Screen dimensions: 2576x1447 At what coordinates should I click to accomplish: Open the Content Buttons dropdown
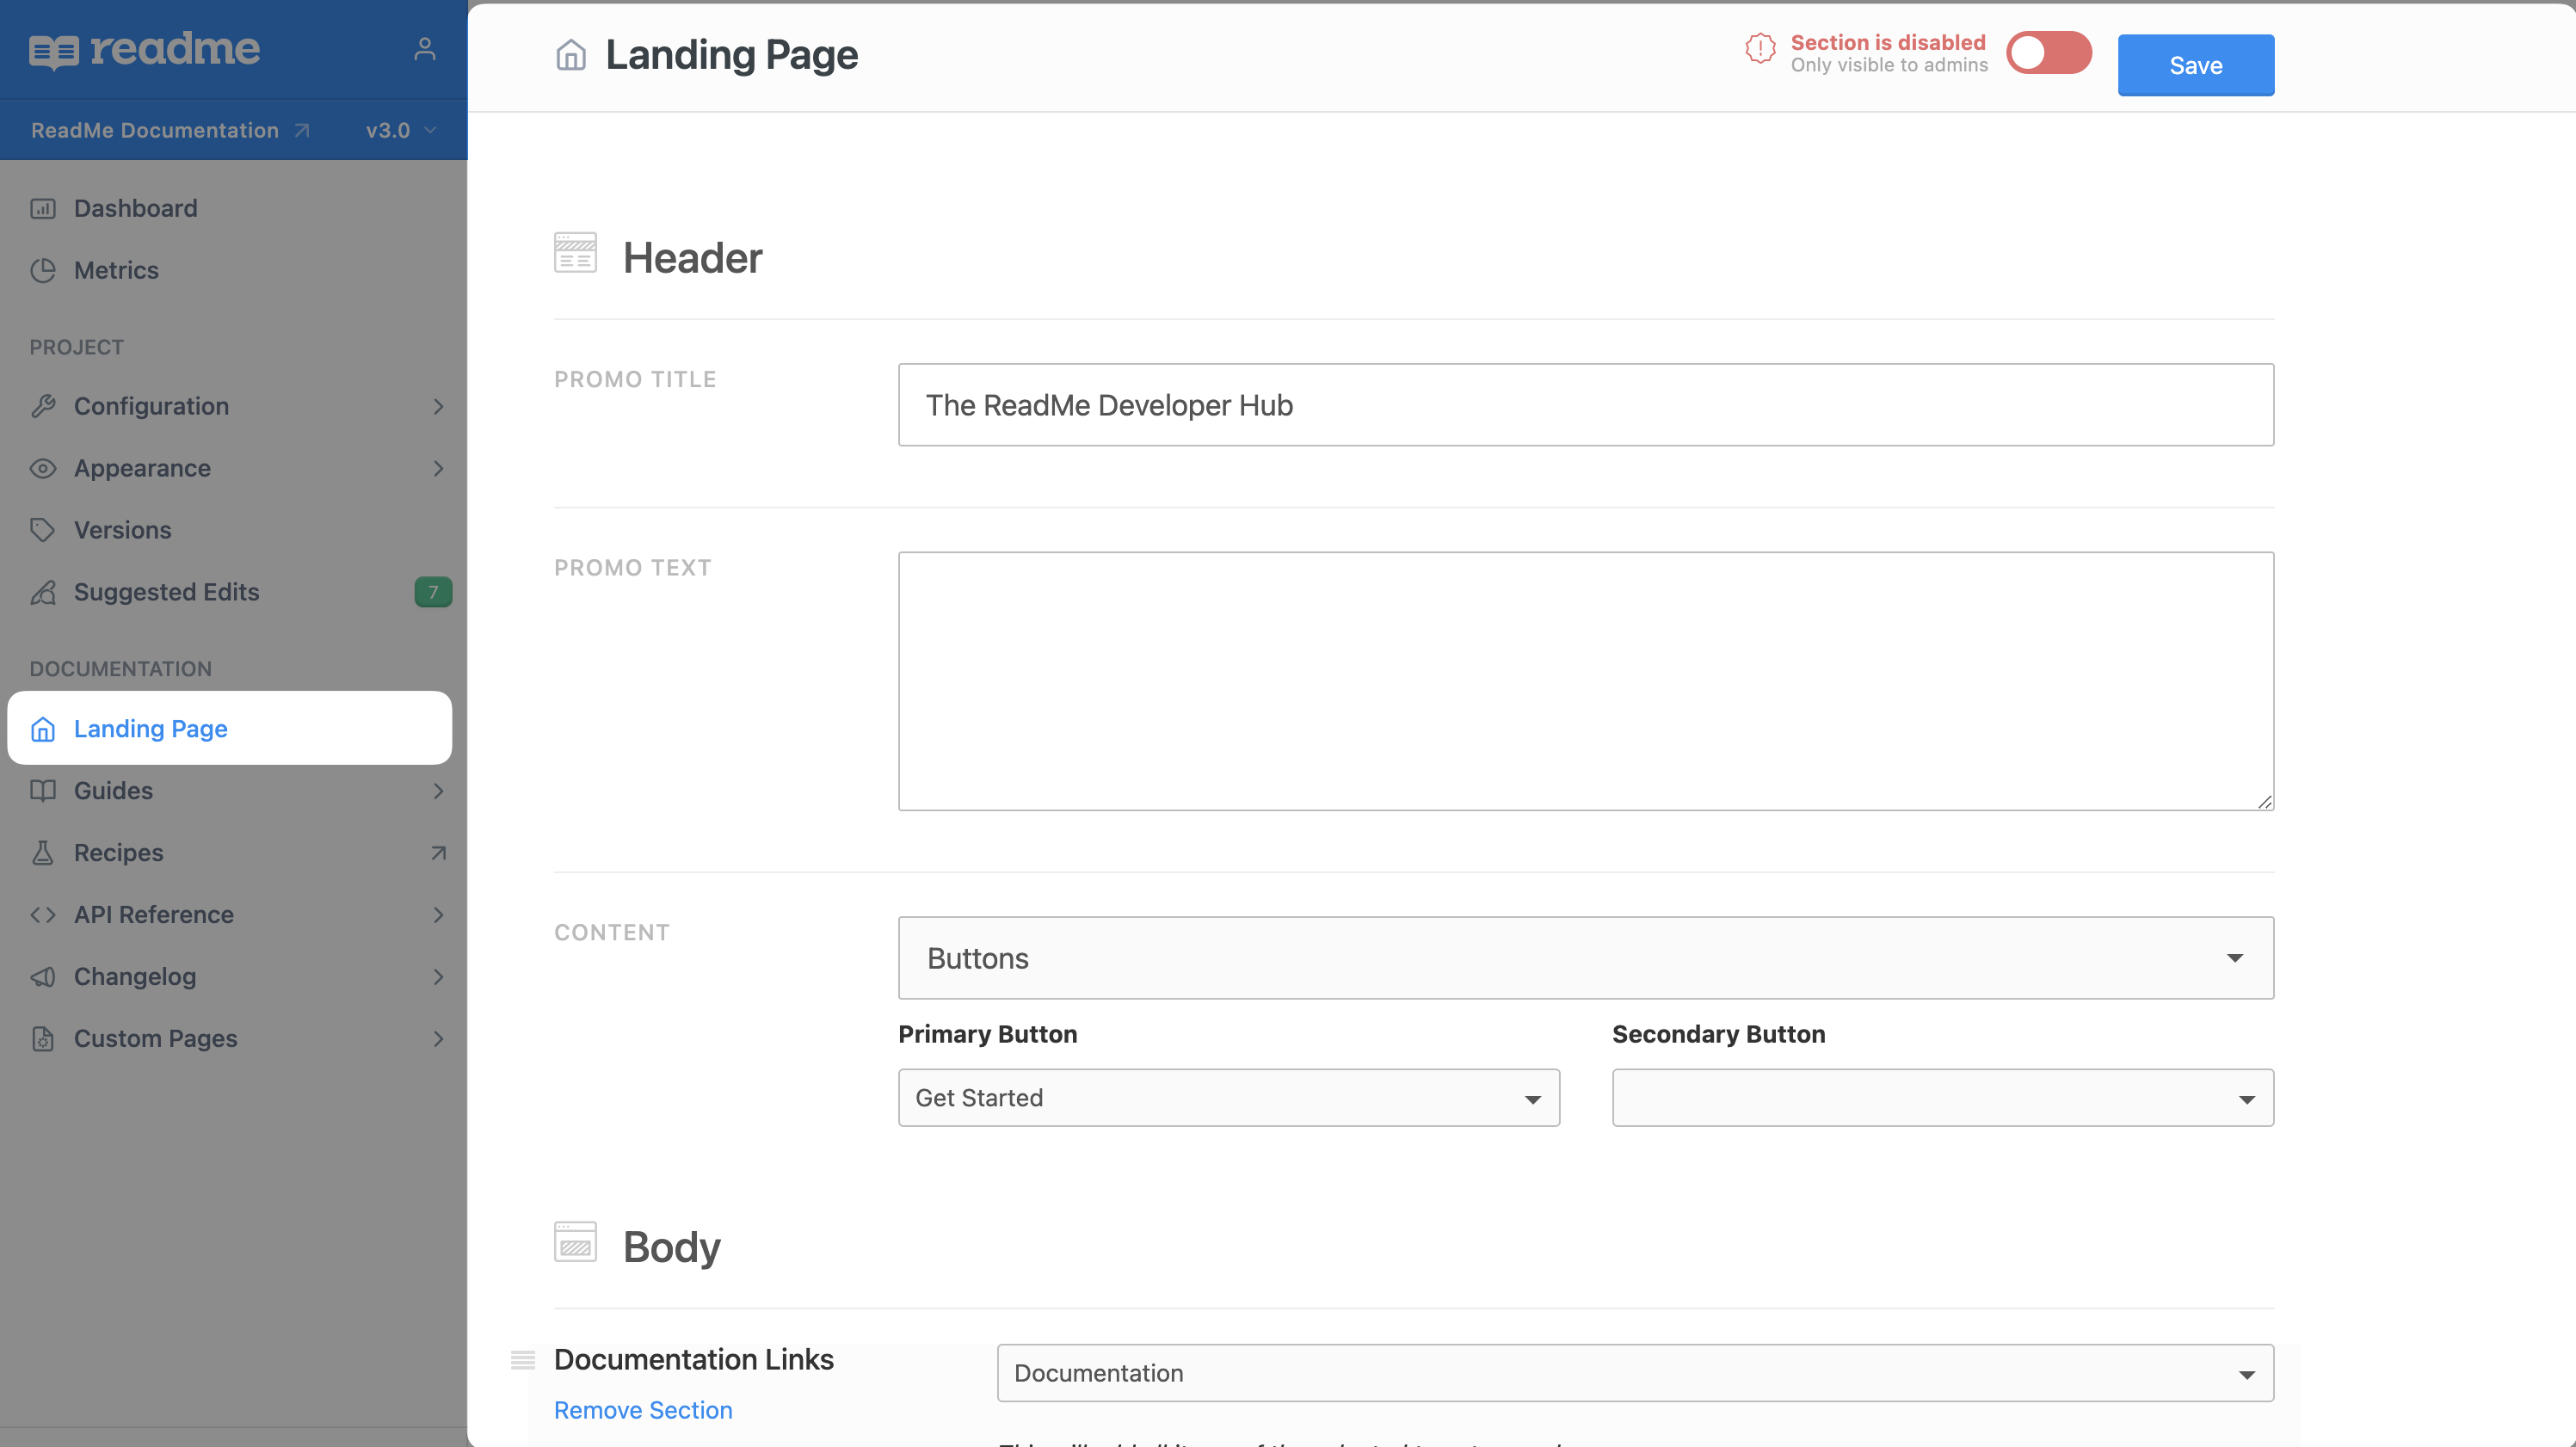pos(1585,958)
